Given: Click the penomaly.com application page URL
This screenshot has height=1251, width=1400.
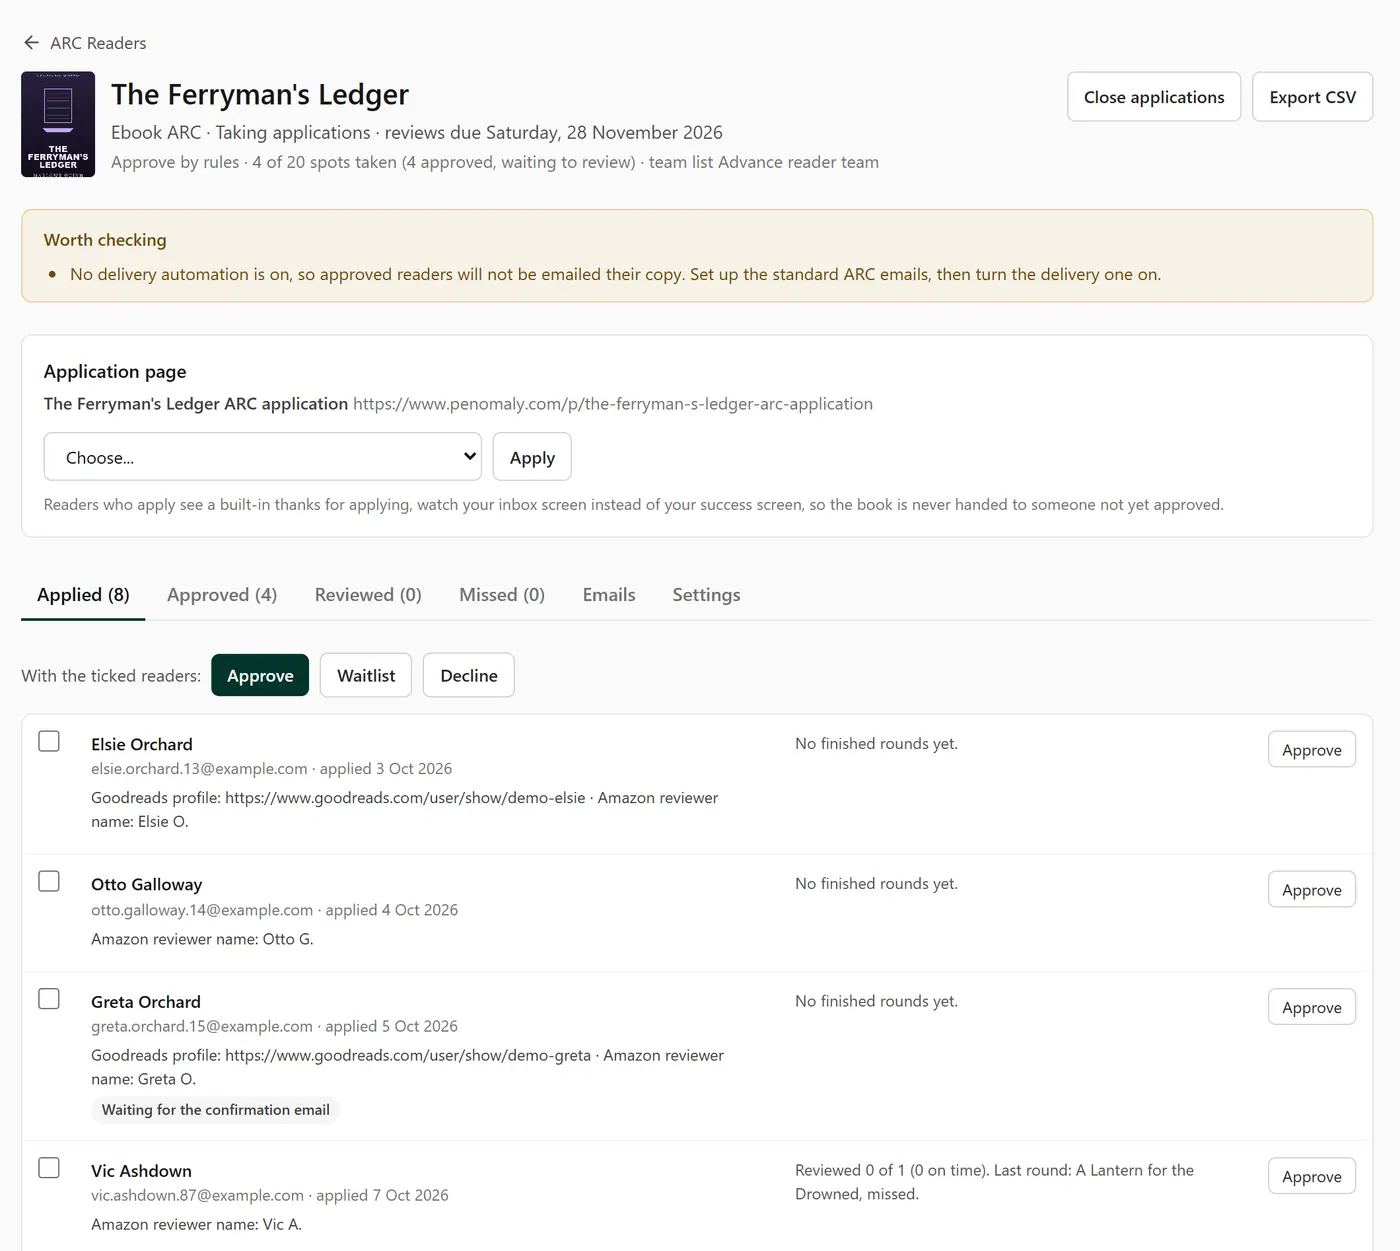Looking at the screenshot, I should pyautogui.click(x=613, y=404).
